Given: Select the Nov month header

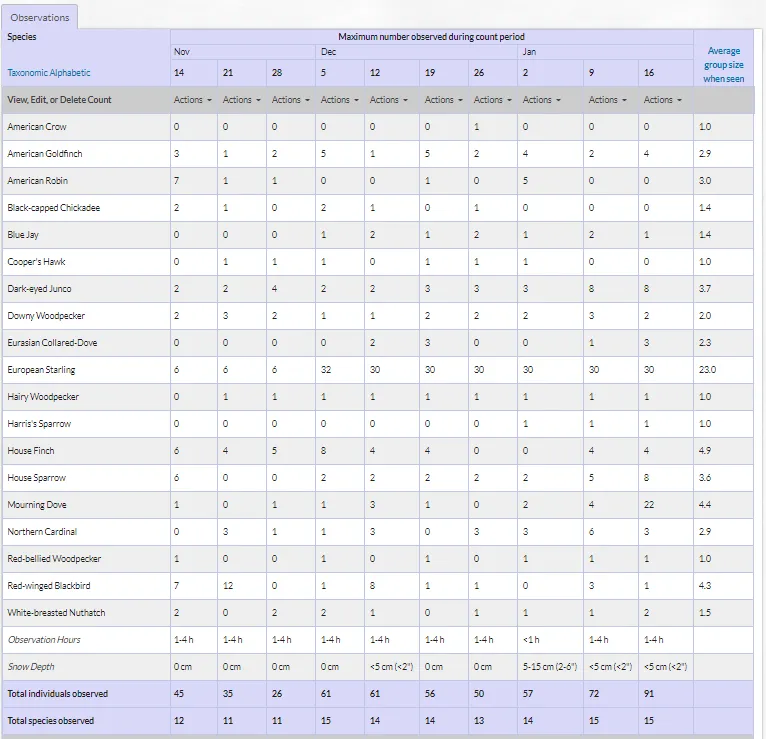Looking at the screenshot, I should point(182,52).
